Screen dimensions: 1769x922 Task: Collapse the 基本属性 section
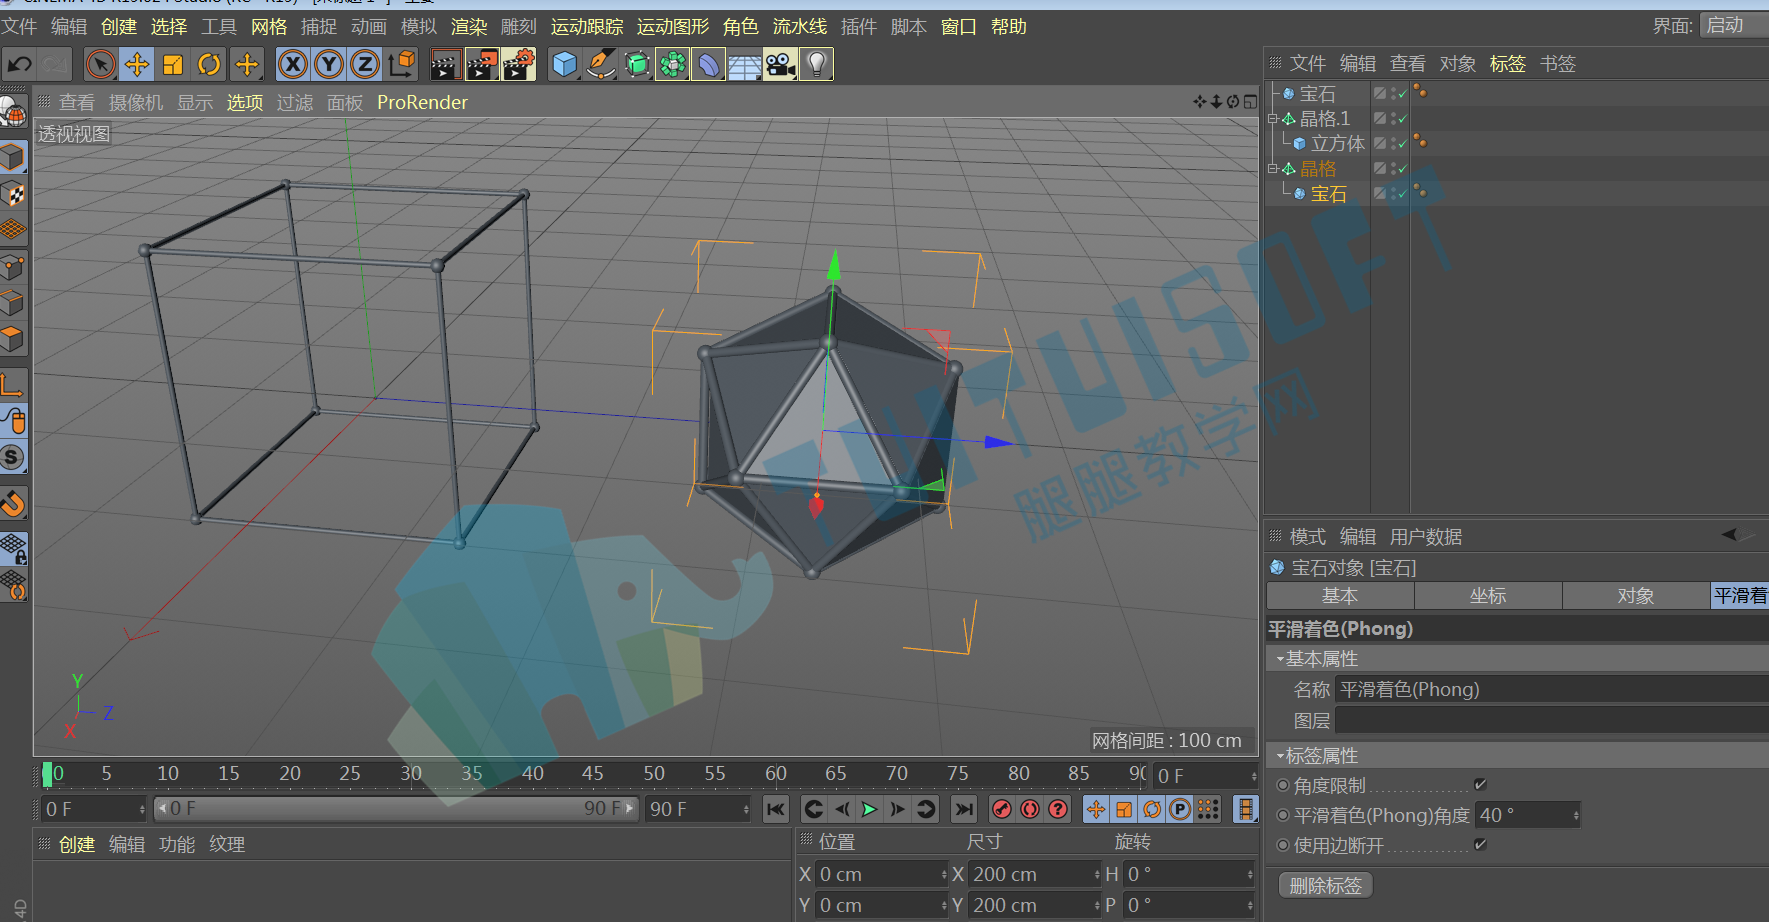coord(1280,659)
